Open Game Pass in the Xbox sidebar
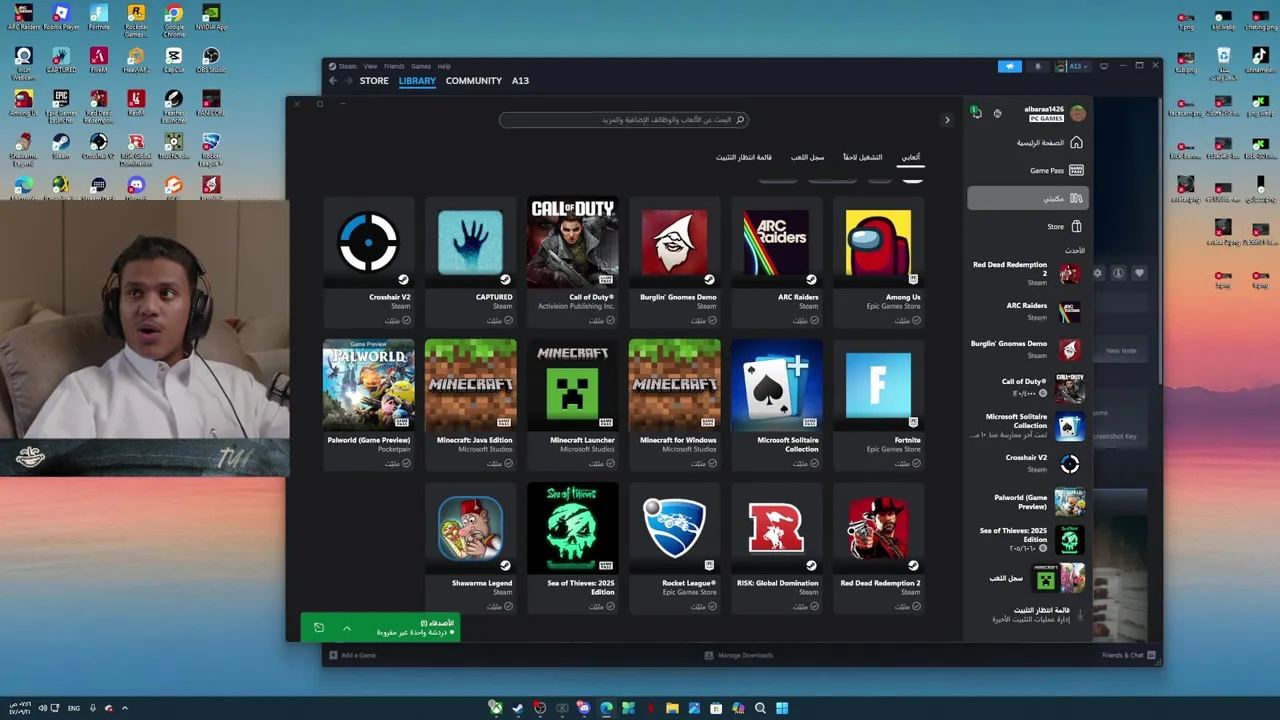This screenshot has width=1280, height=720. pos(1026,170)
